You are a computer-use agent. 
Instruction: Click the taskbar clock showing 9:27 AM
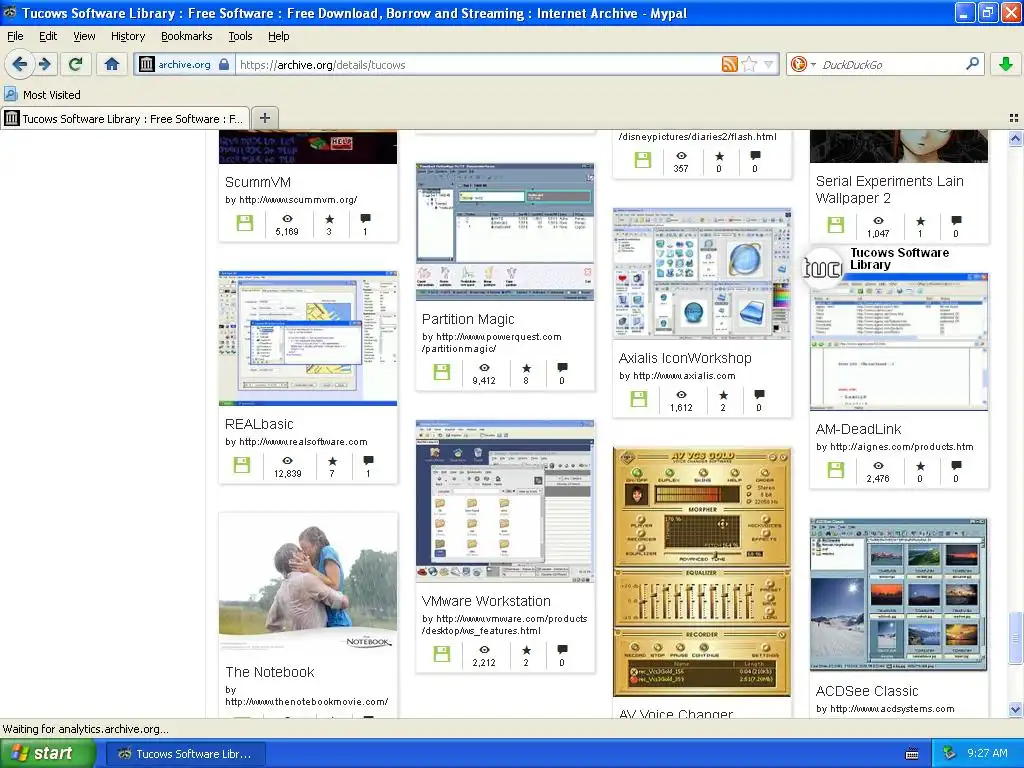987,753
